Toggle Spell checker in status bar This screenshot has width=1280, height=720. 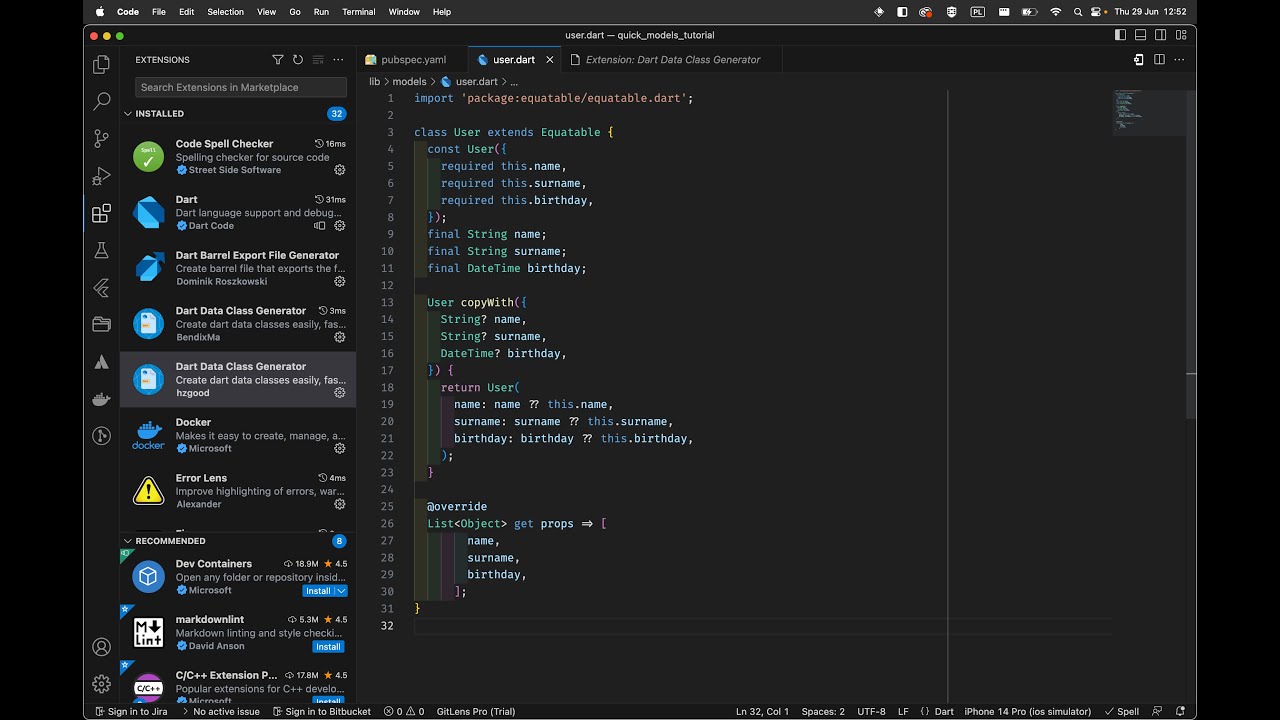click(1122, 712)
